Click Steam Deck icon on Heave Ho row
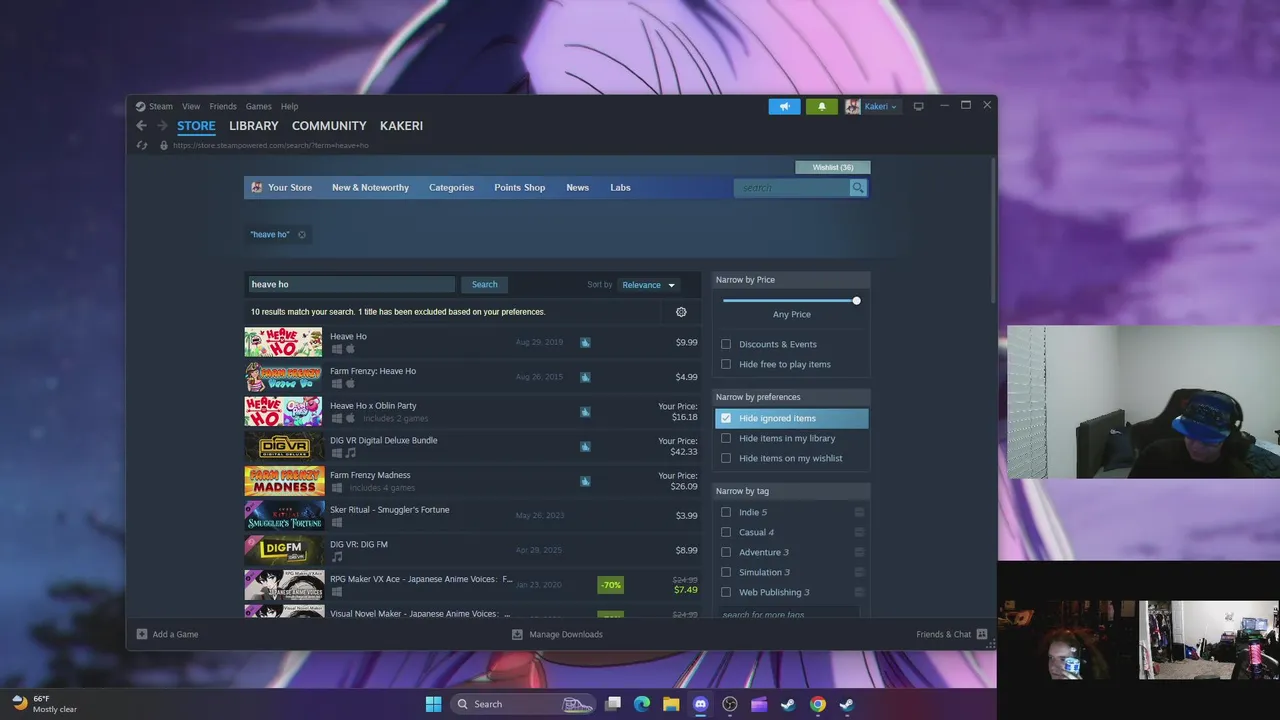This screenshot has height=720, width=1280. (585, 342)
